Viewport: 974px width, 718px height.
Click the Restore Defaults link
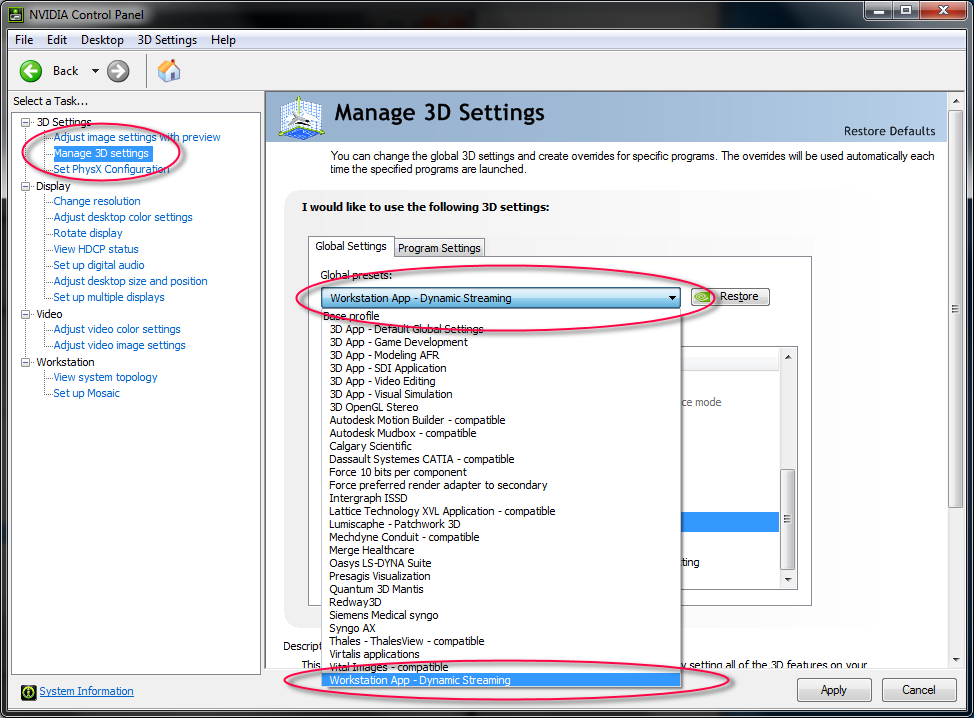(889, 131)
